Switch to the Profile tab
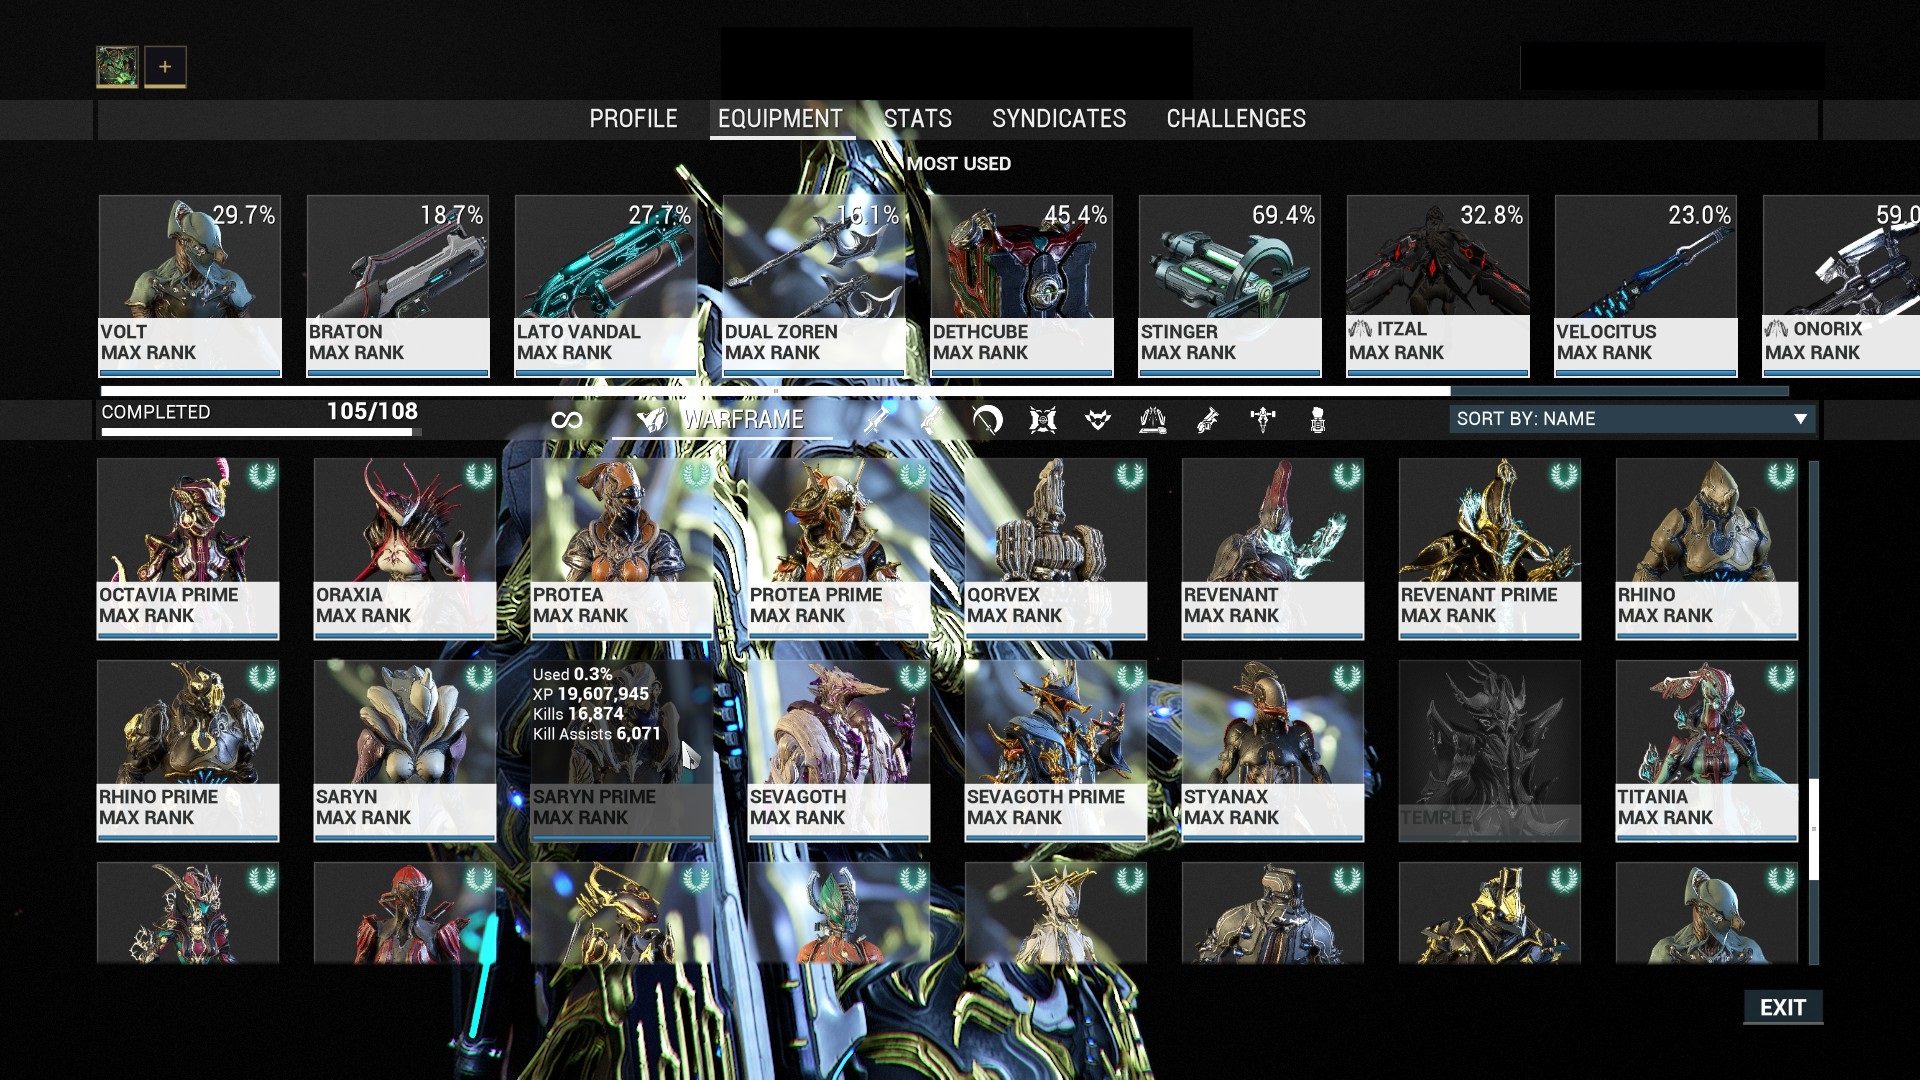 pyautogui.click(x=633, y=119)
